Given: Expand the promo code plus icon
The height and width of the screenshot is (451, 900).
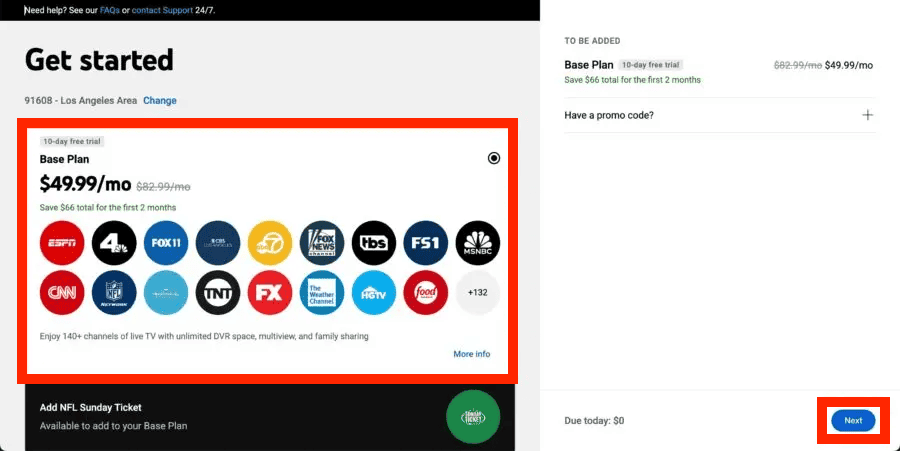Looking at the screenshot, I should [867, 115].
